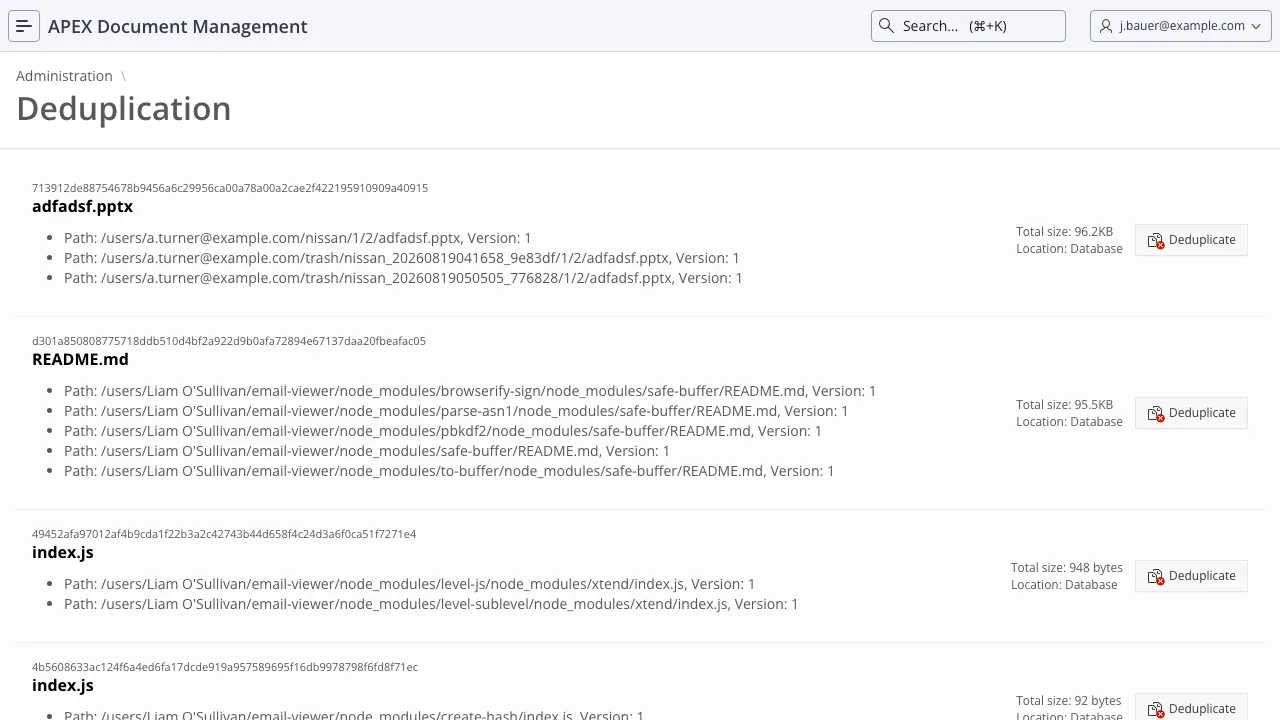
Task: Focus the Search field
Action: 968,26
